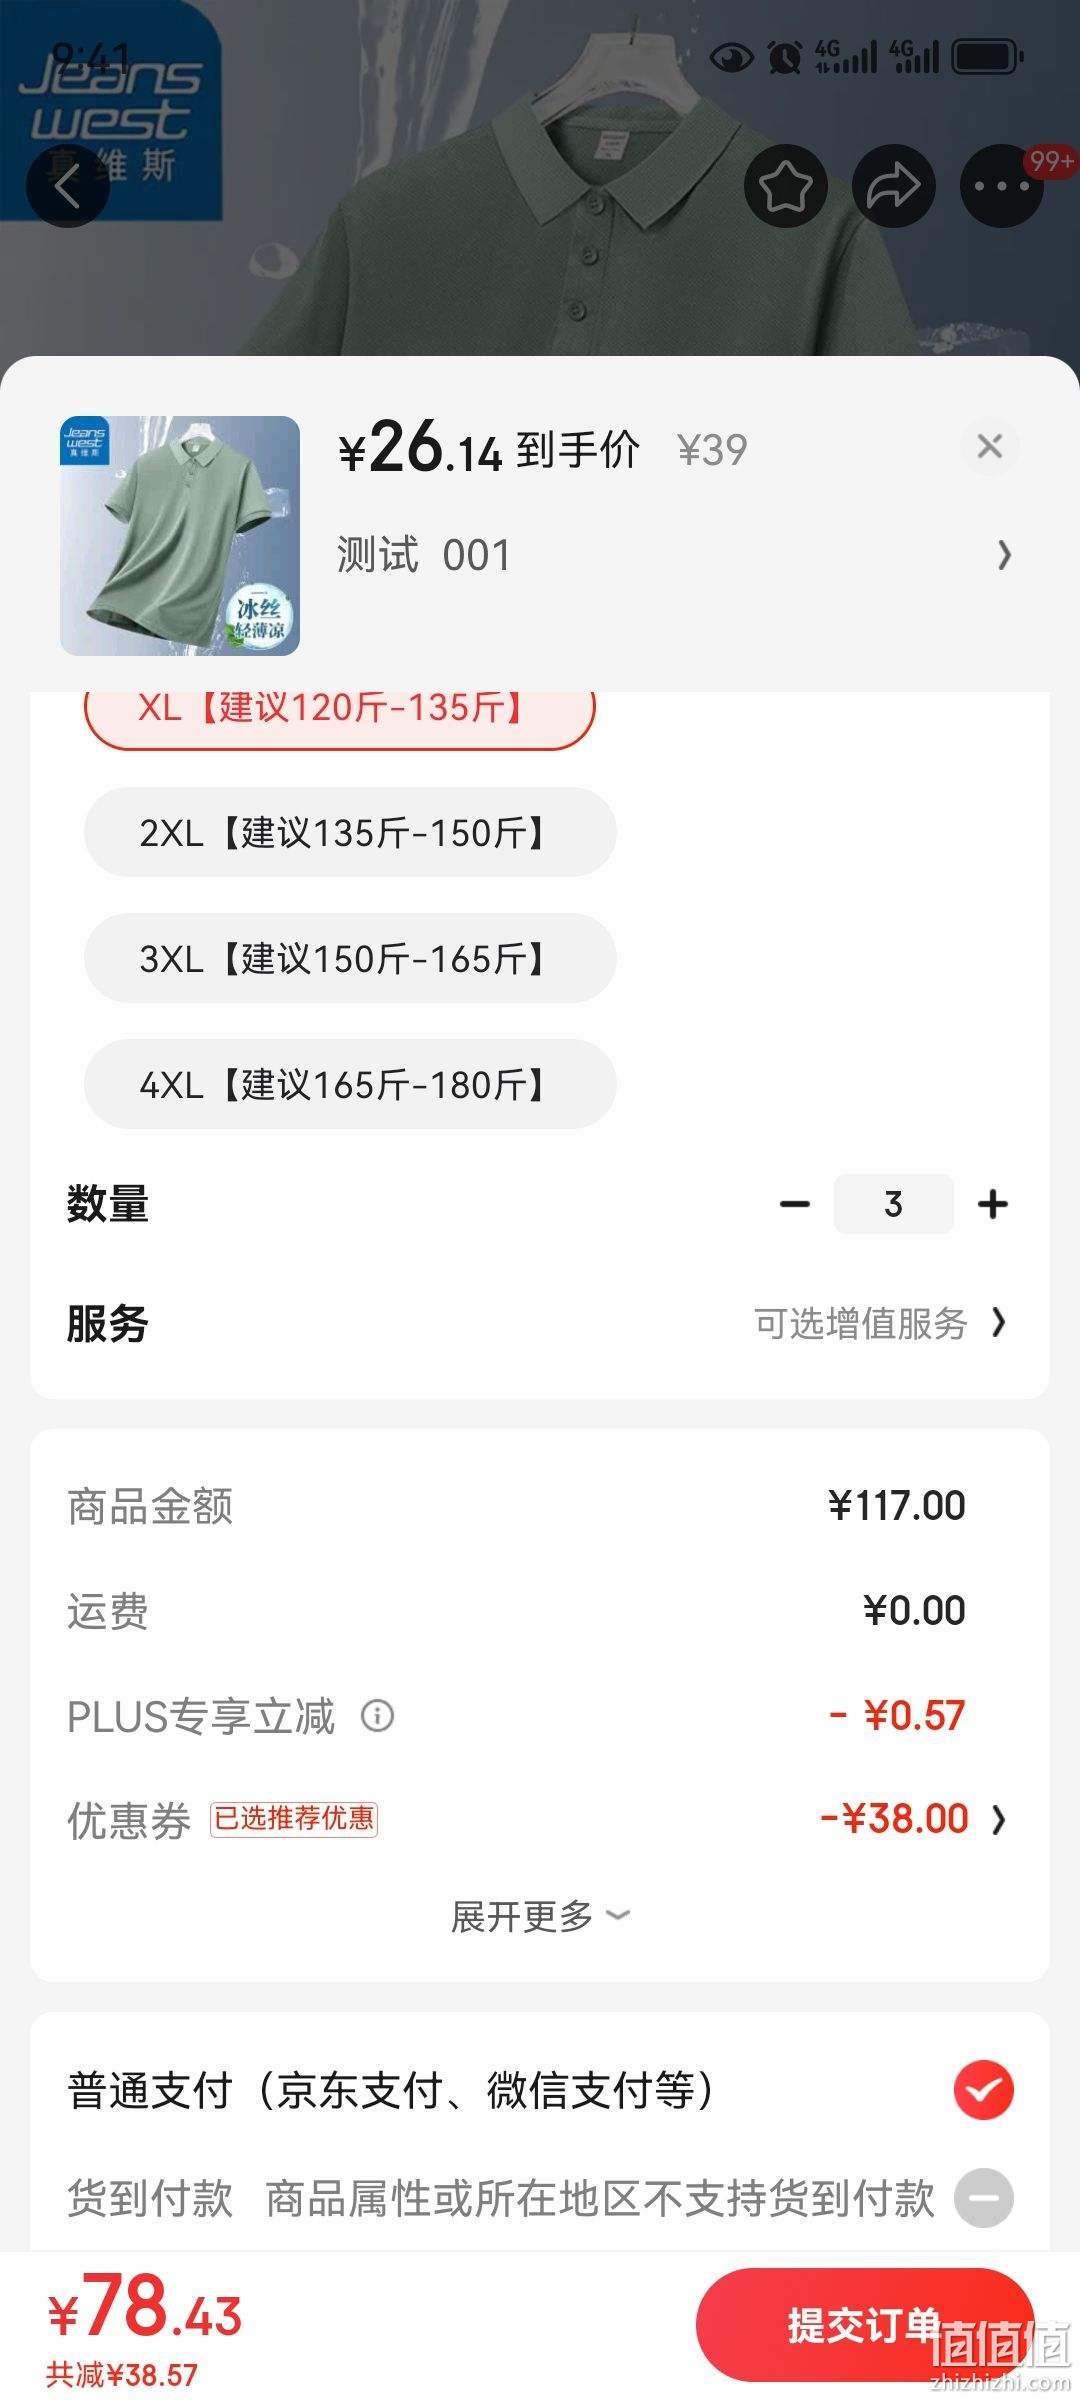Open address row 测试 001 chevron
1080x2400 pixels.
click(1004, 555)
